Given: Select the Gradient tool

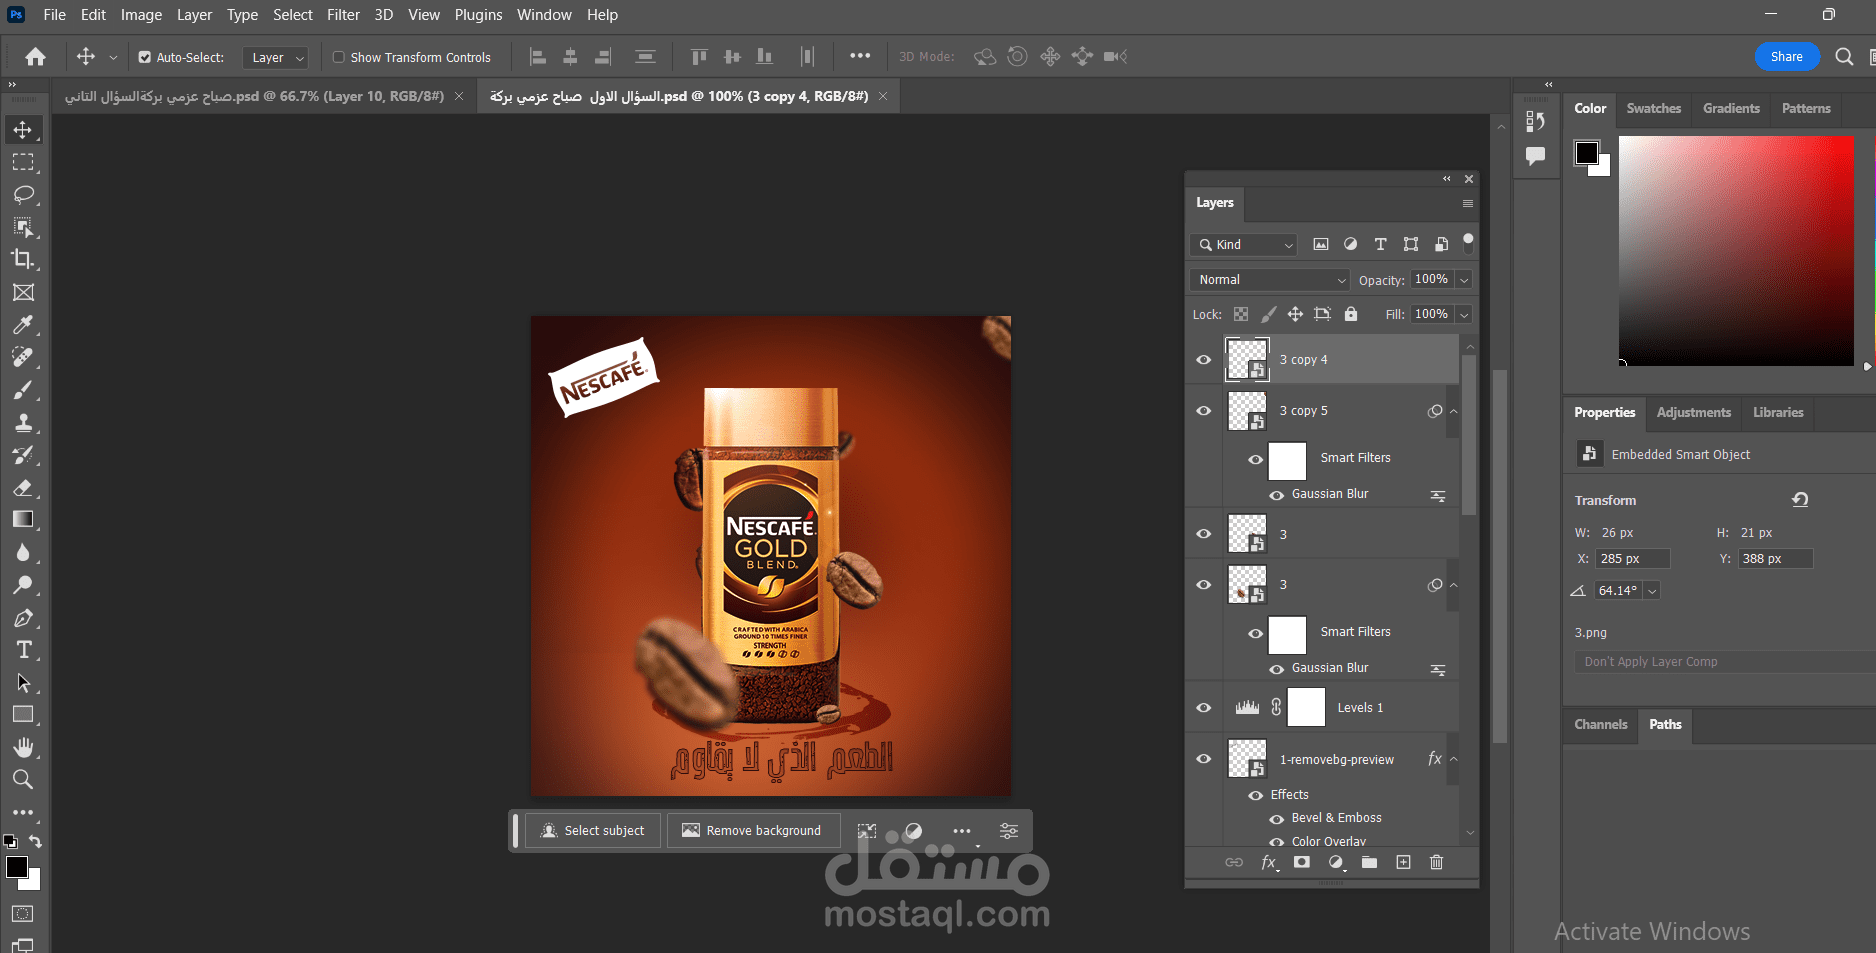Looking at the screenshot, I should 23,519.
